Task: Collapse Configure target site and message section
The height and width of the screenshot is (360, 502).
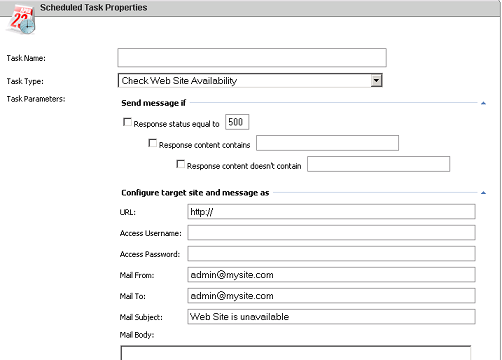Action: point(483,193)
